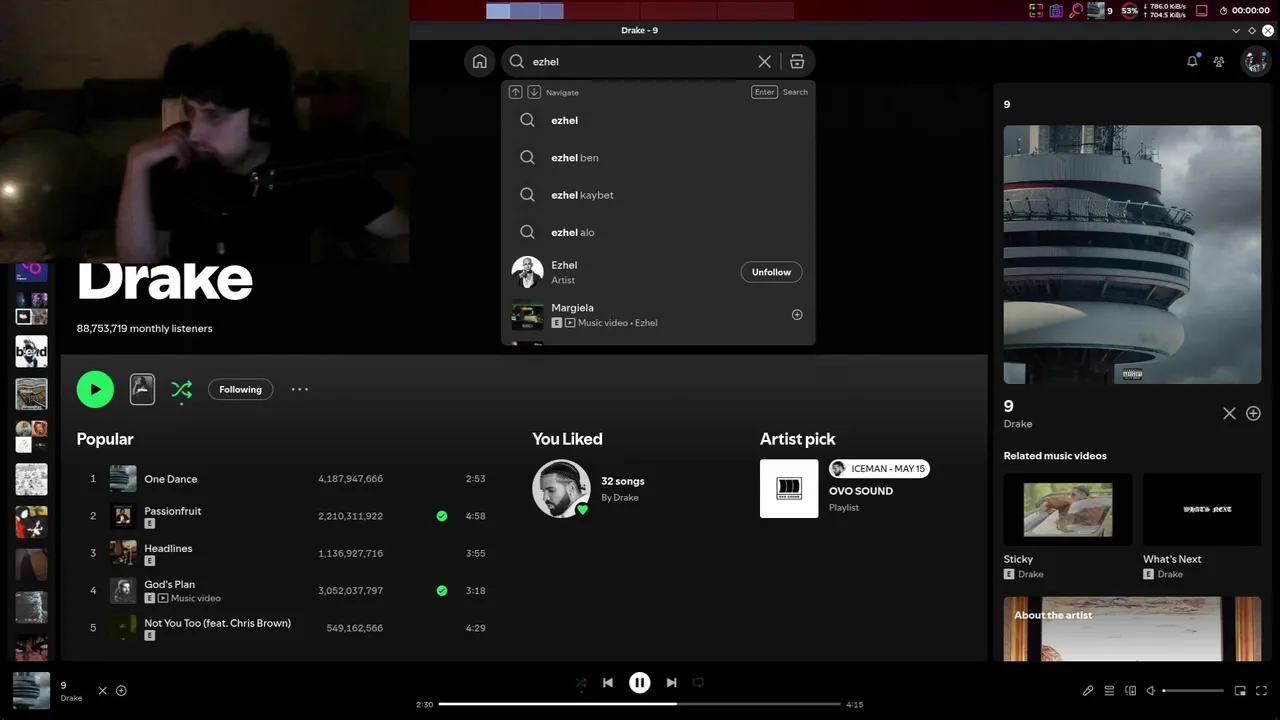
Task: Click the ICEMAN - MAY 15 label
Action: click(x=879, y=469)
